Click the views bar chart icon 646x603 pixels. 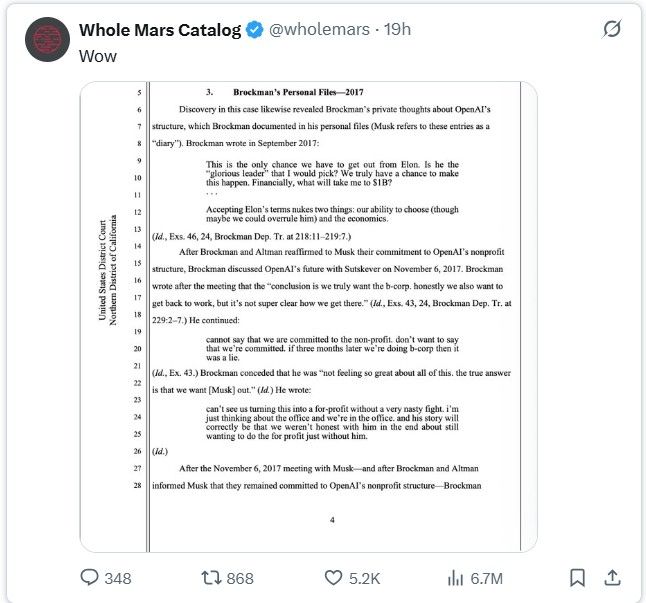click(x=456, y=577)
